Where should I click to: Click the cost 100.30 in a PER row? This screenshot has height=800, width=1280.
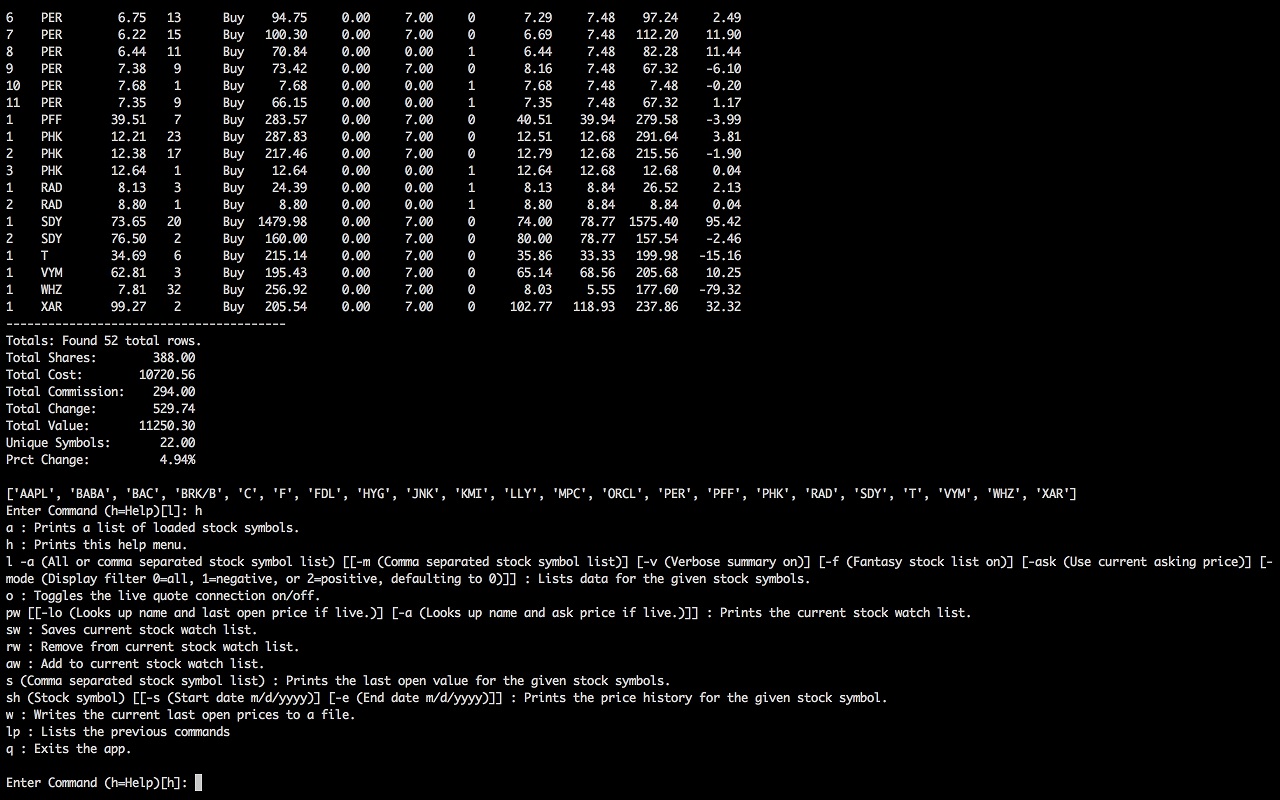(x=286, y=35)
